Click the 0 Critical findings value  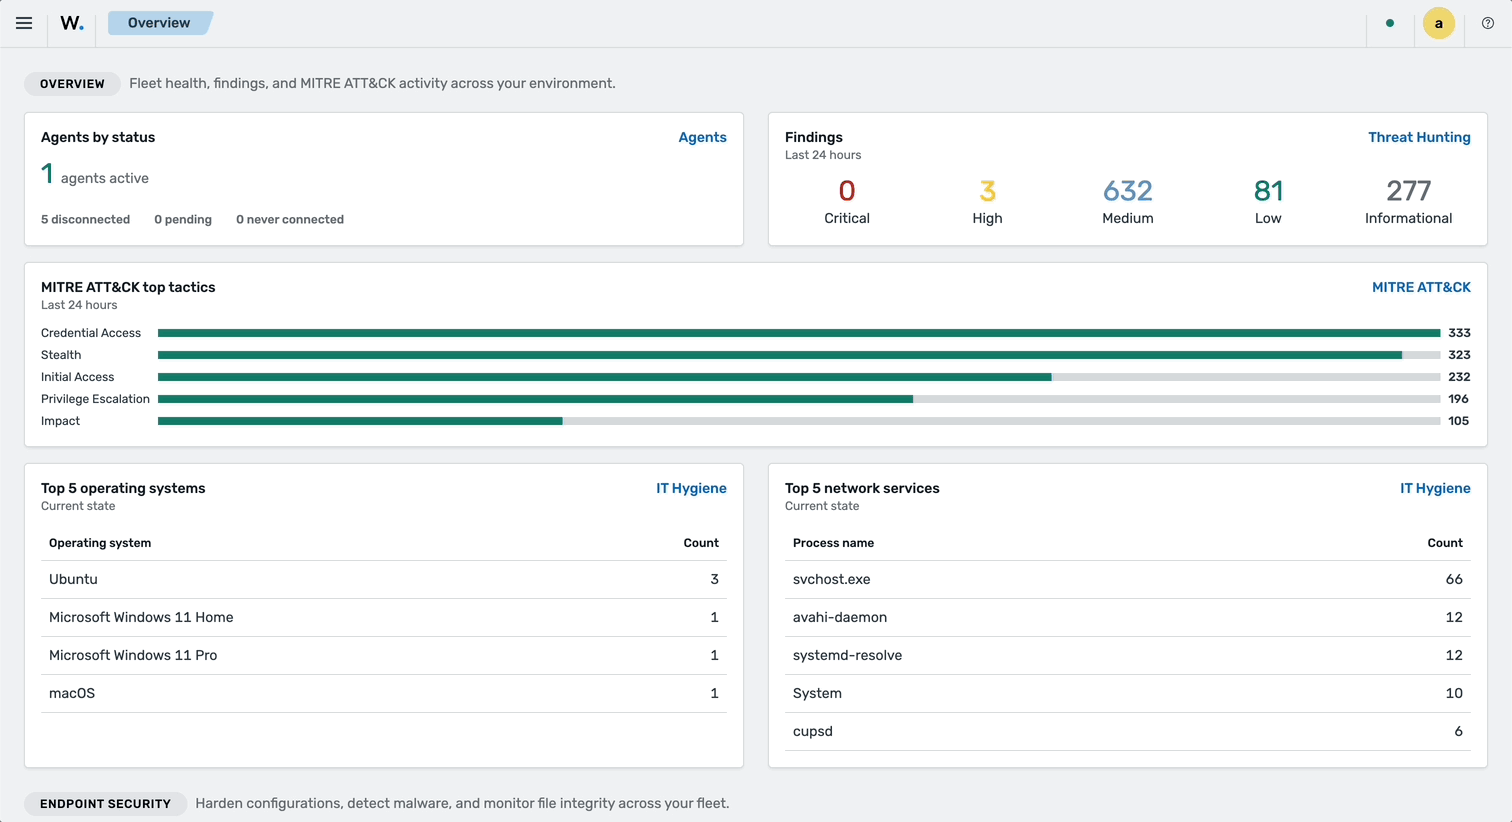coord(847,191)
